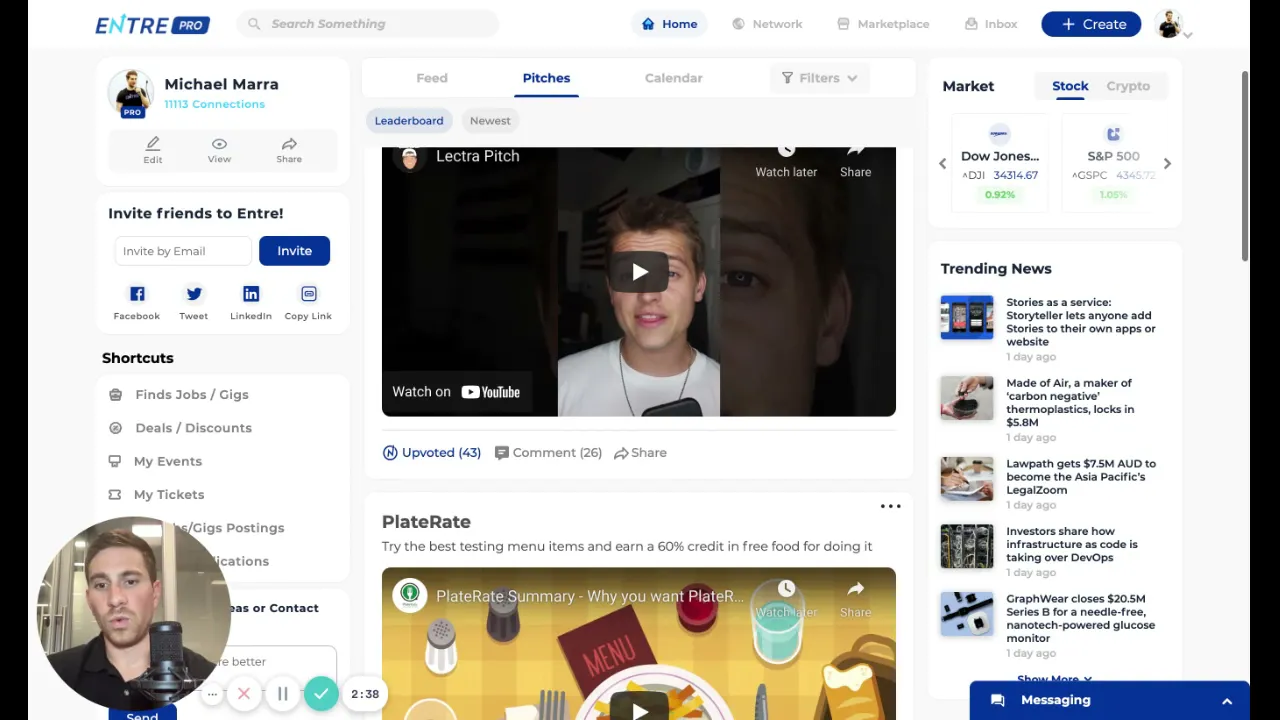Click the profile Share arrow icon
This screenshot has width=1280, height=720.
tap(289, 144)
